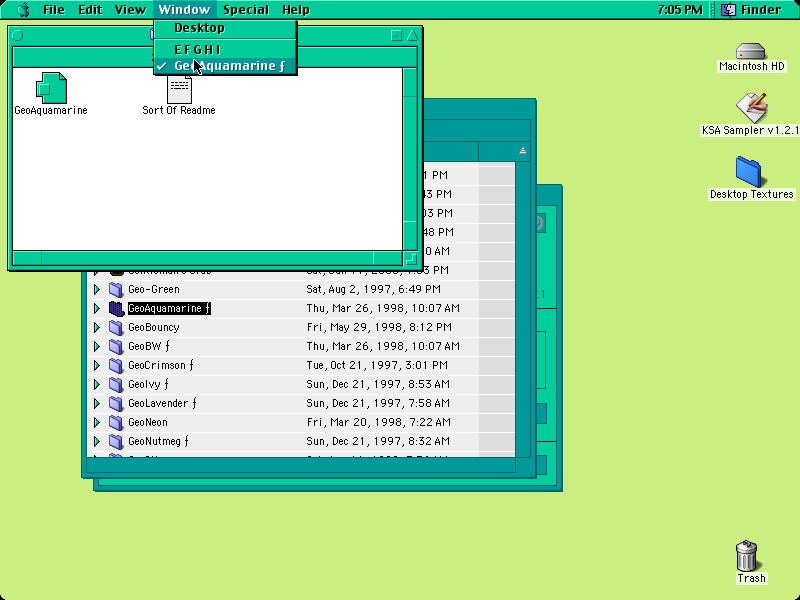Screen dimensions: 800x600
Task: Select the "GeoCrimson ƒ" name text
Action: [161, 365]
